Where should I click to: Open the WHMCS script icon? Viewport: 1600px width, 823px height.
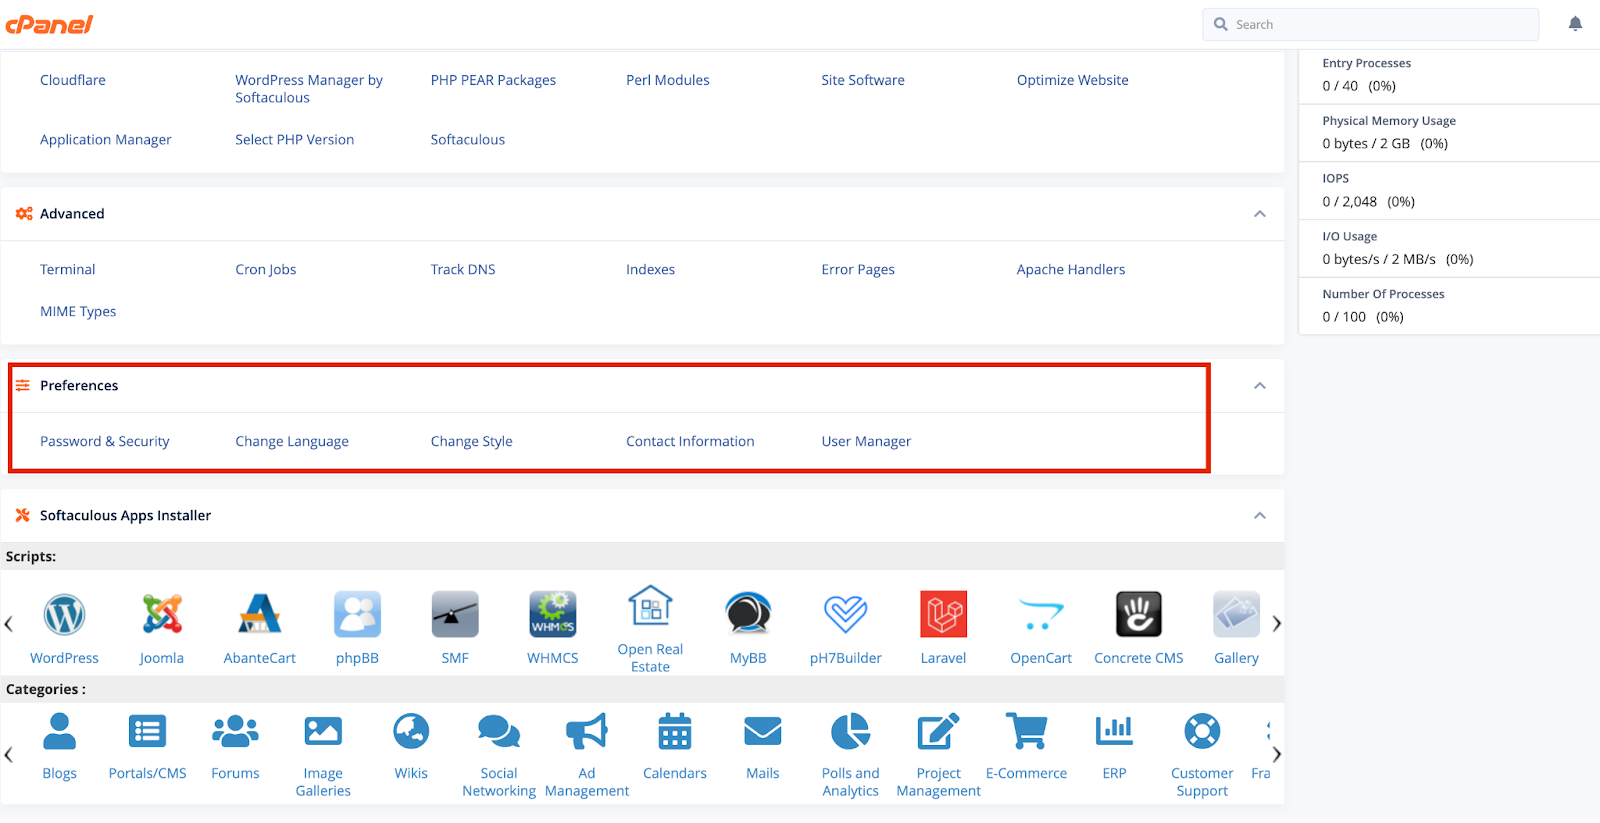point(553,614)
